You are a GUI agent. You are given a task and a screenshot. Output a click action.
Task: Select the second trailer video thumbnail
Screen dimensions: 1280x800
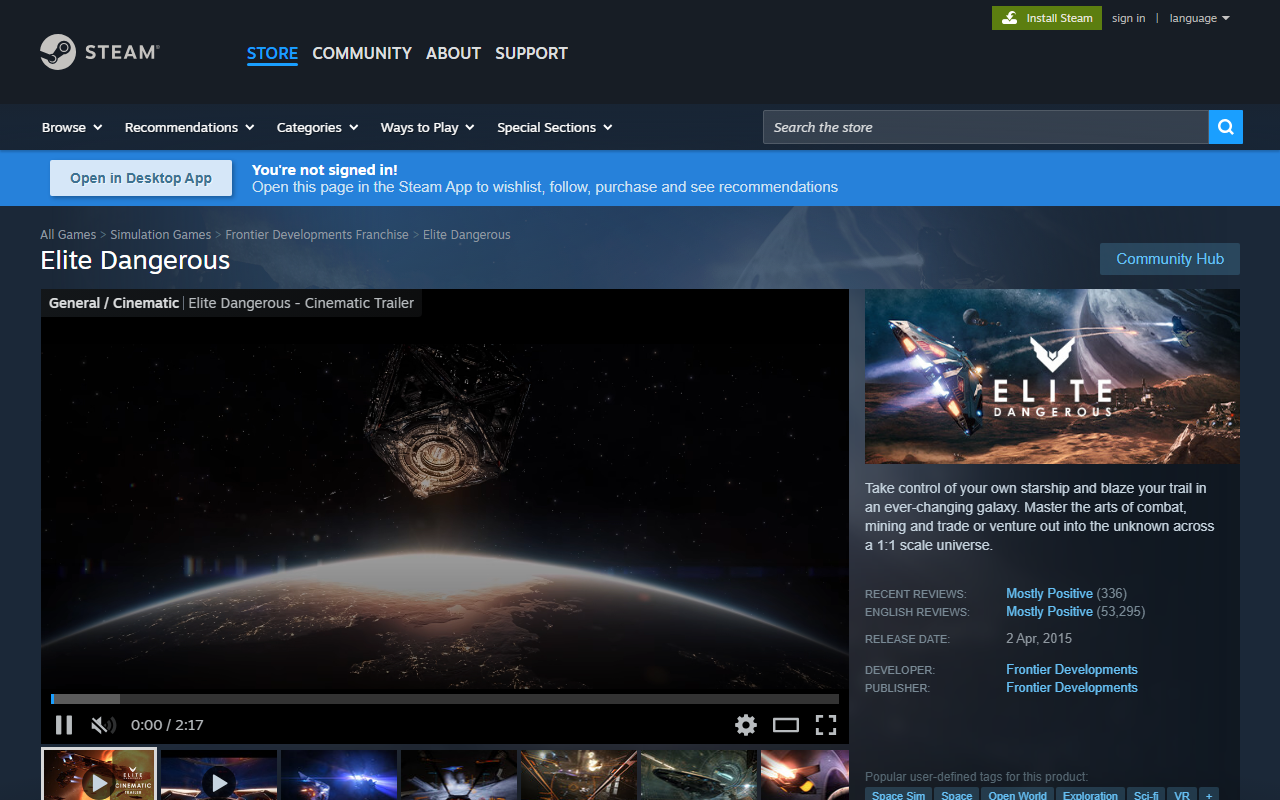pos(219,775)
